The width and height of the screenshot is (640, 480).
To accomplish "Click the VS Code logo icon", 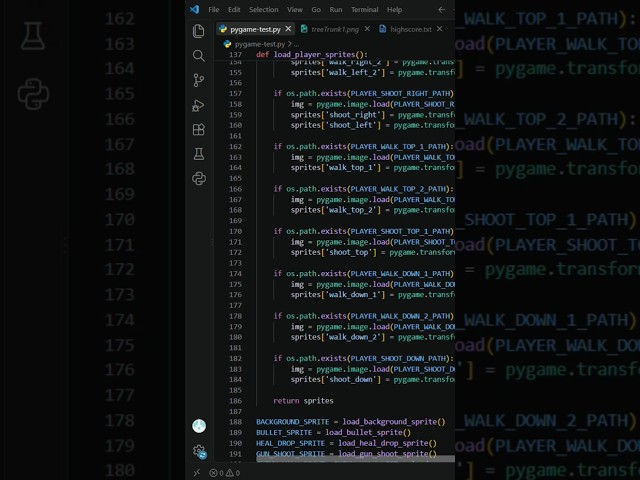I will click(195, 9).
